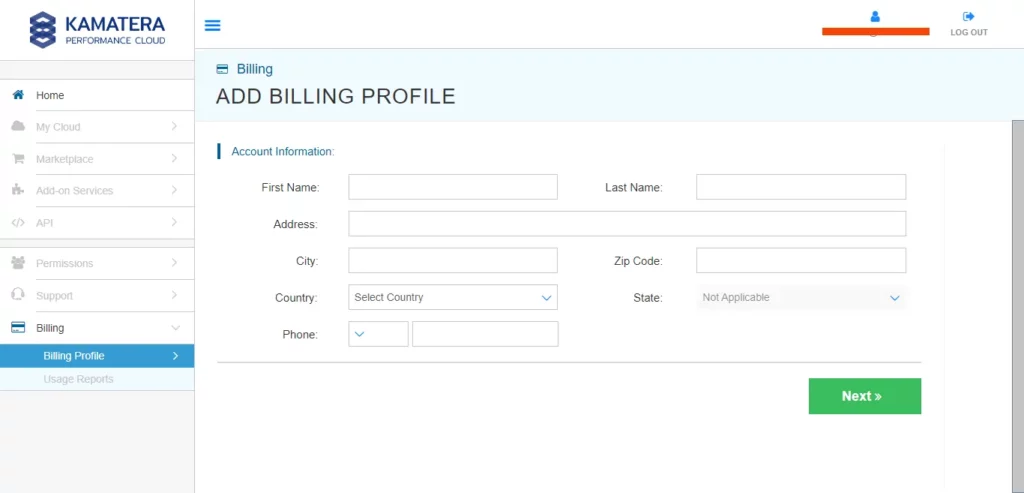Viewport: 1024px width, 493px height.
Task: Click the Add-on Services puzzle icon
Action: click(18, 190)
